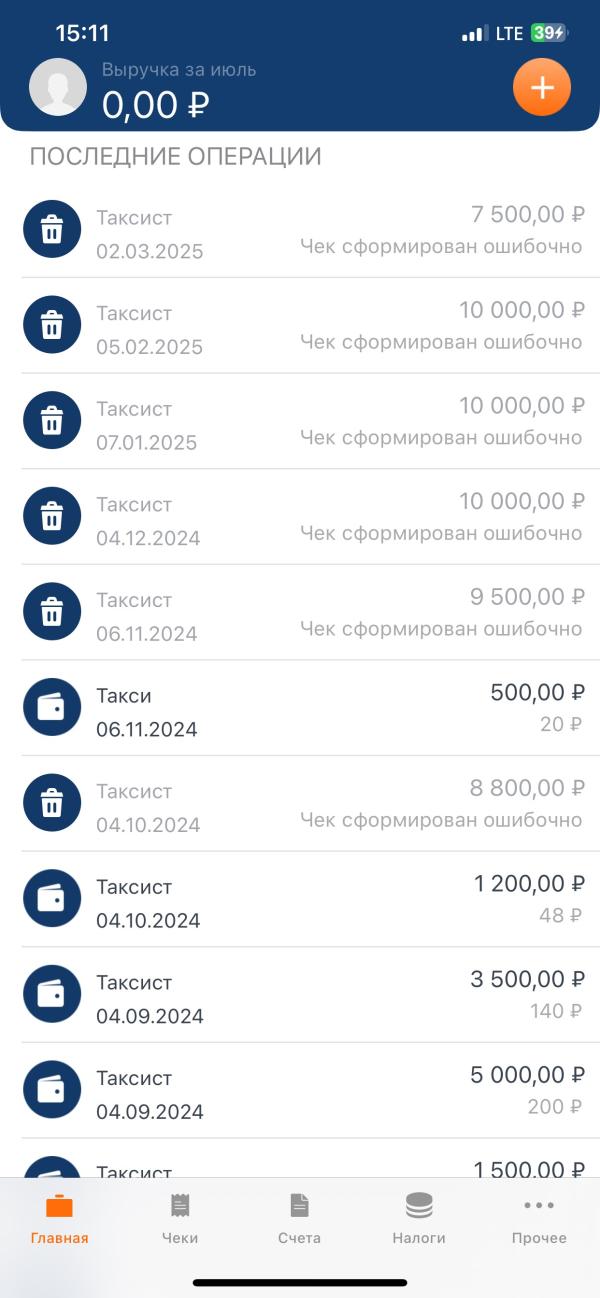This screenshot has width=600, height=1298.
Task: Select the Главная tab
Action: pos(60,1218)
